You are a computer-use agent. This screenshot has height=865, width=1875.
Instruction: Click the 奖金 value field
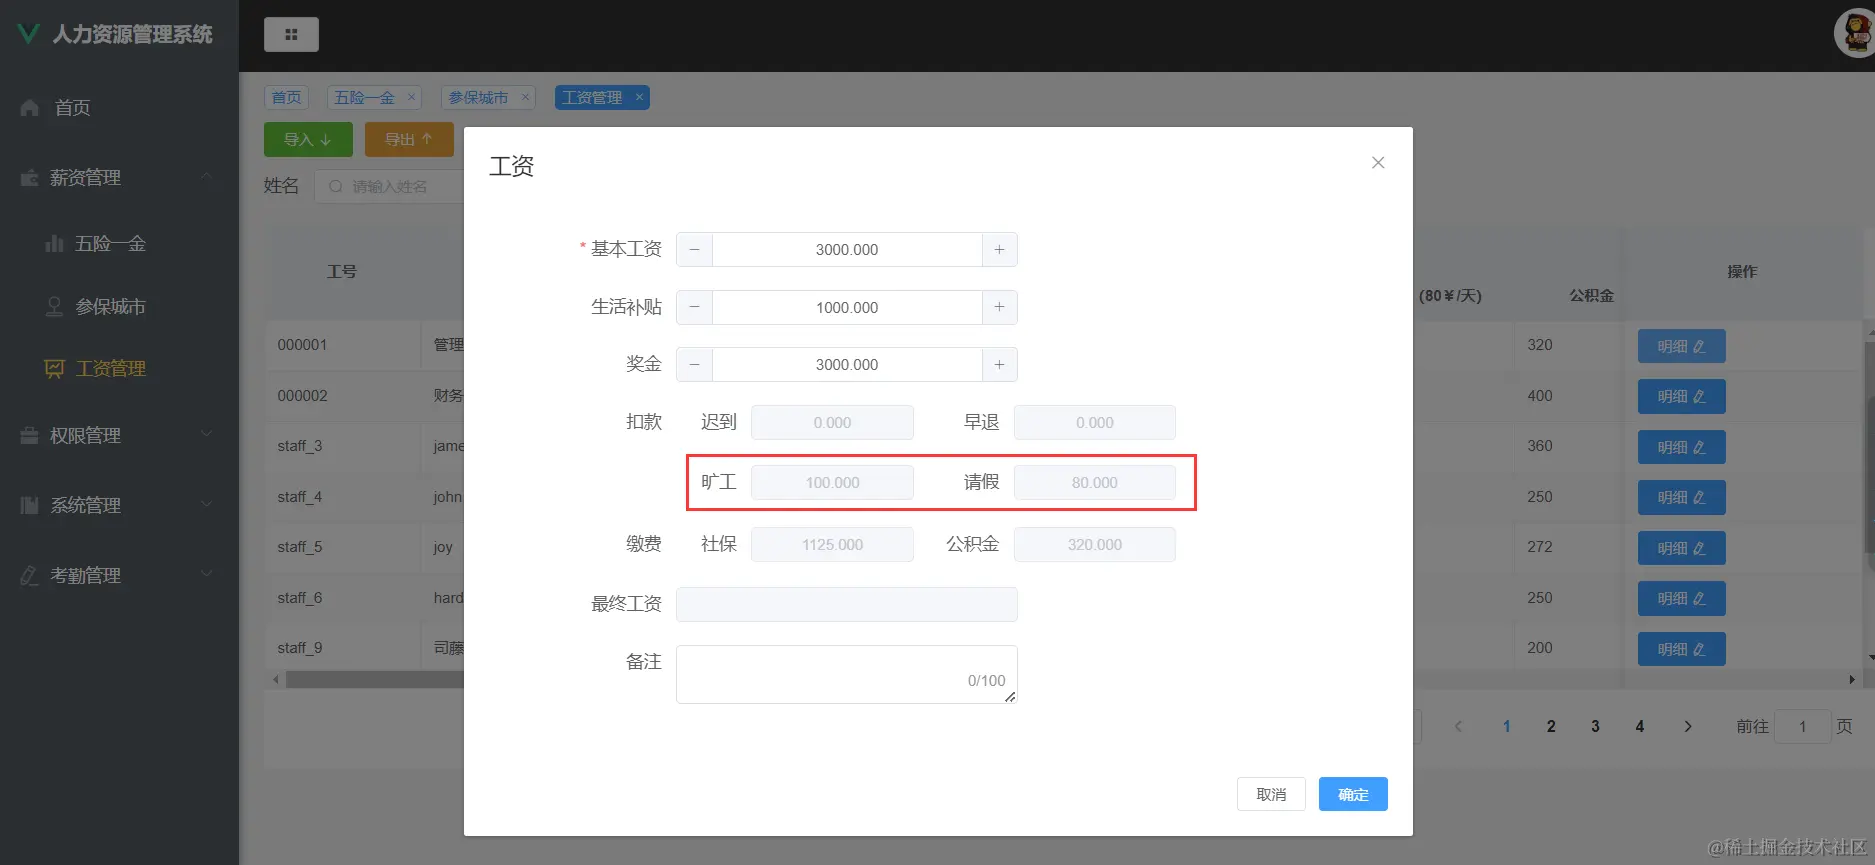click(847, 365)
